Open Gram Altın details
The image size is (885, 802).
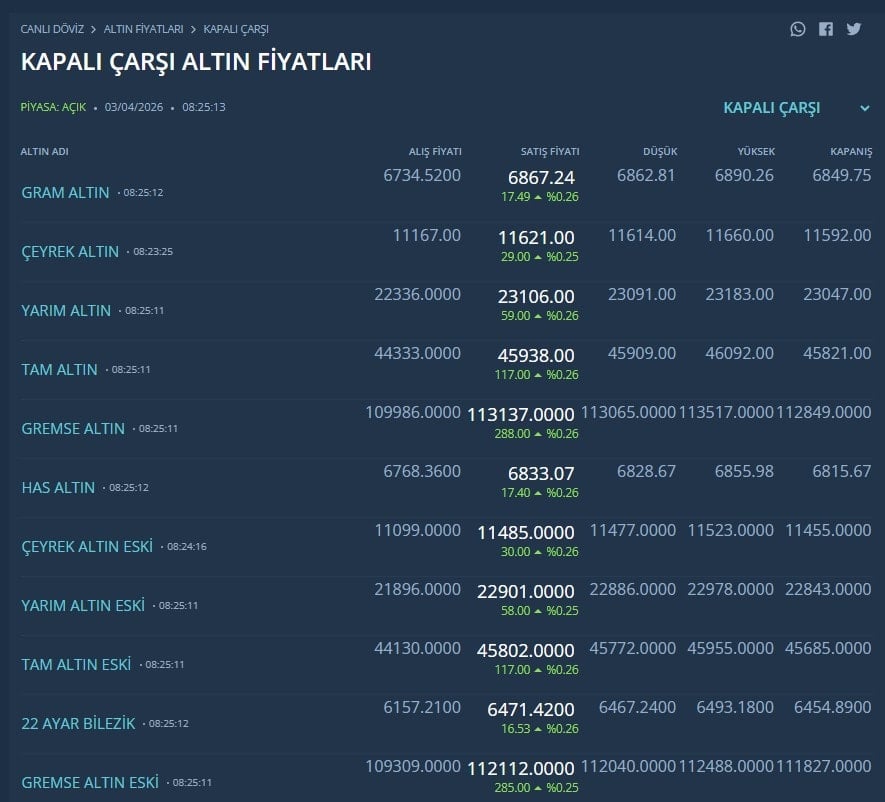pos(65,192)
